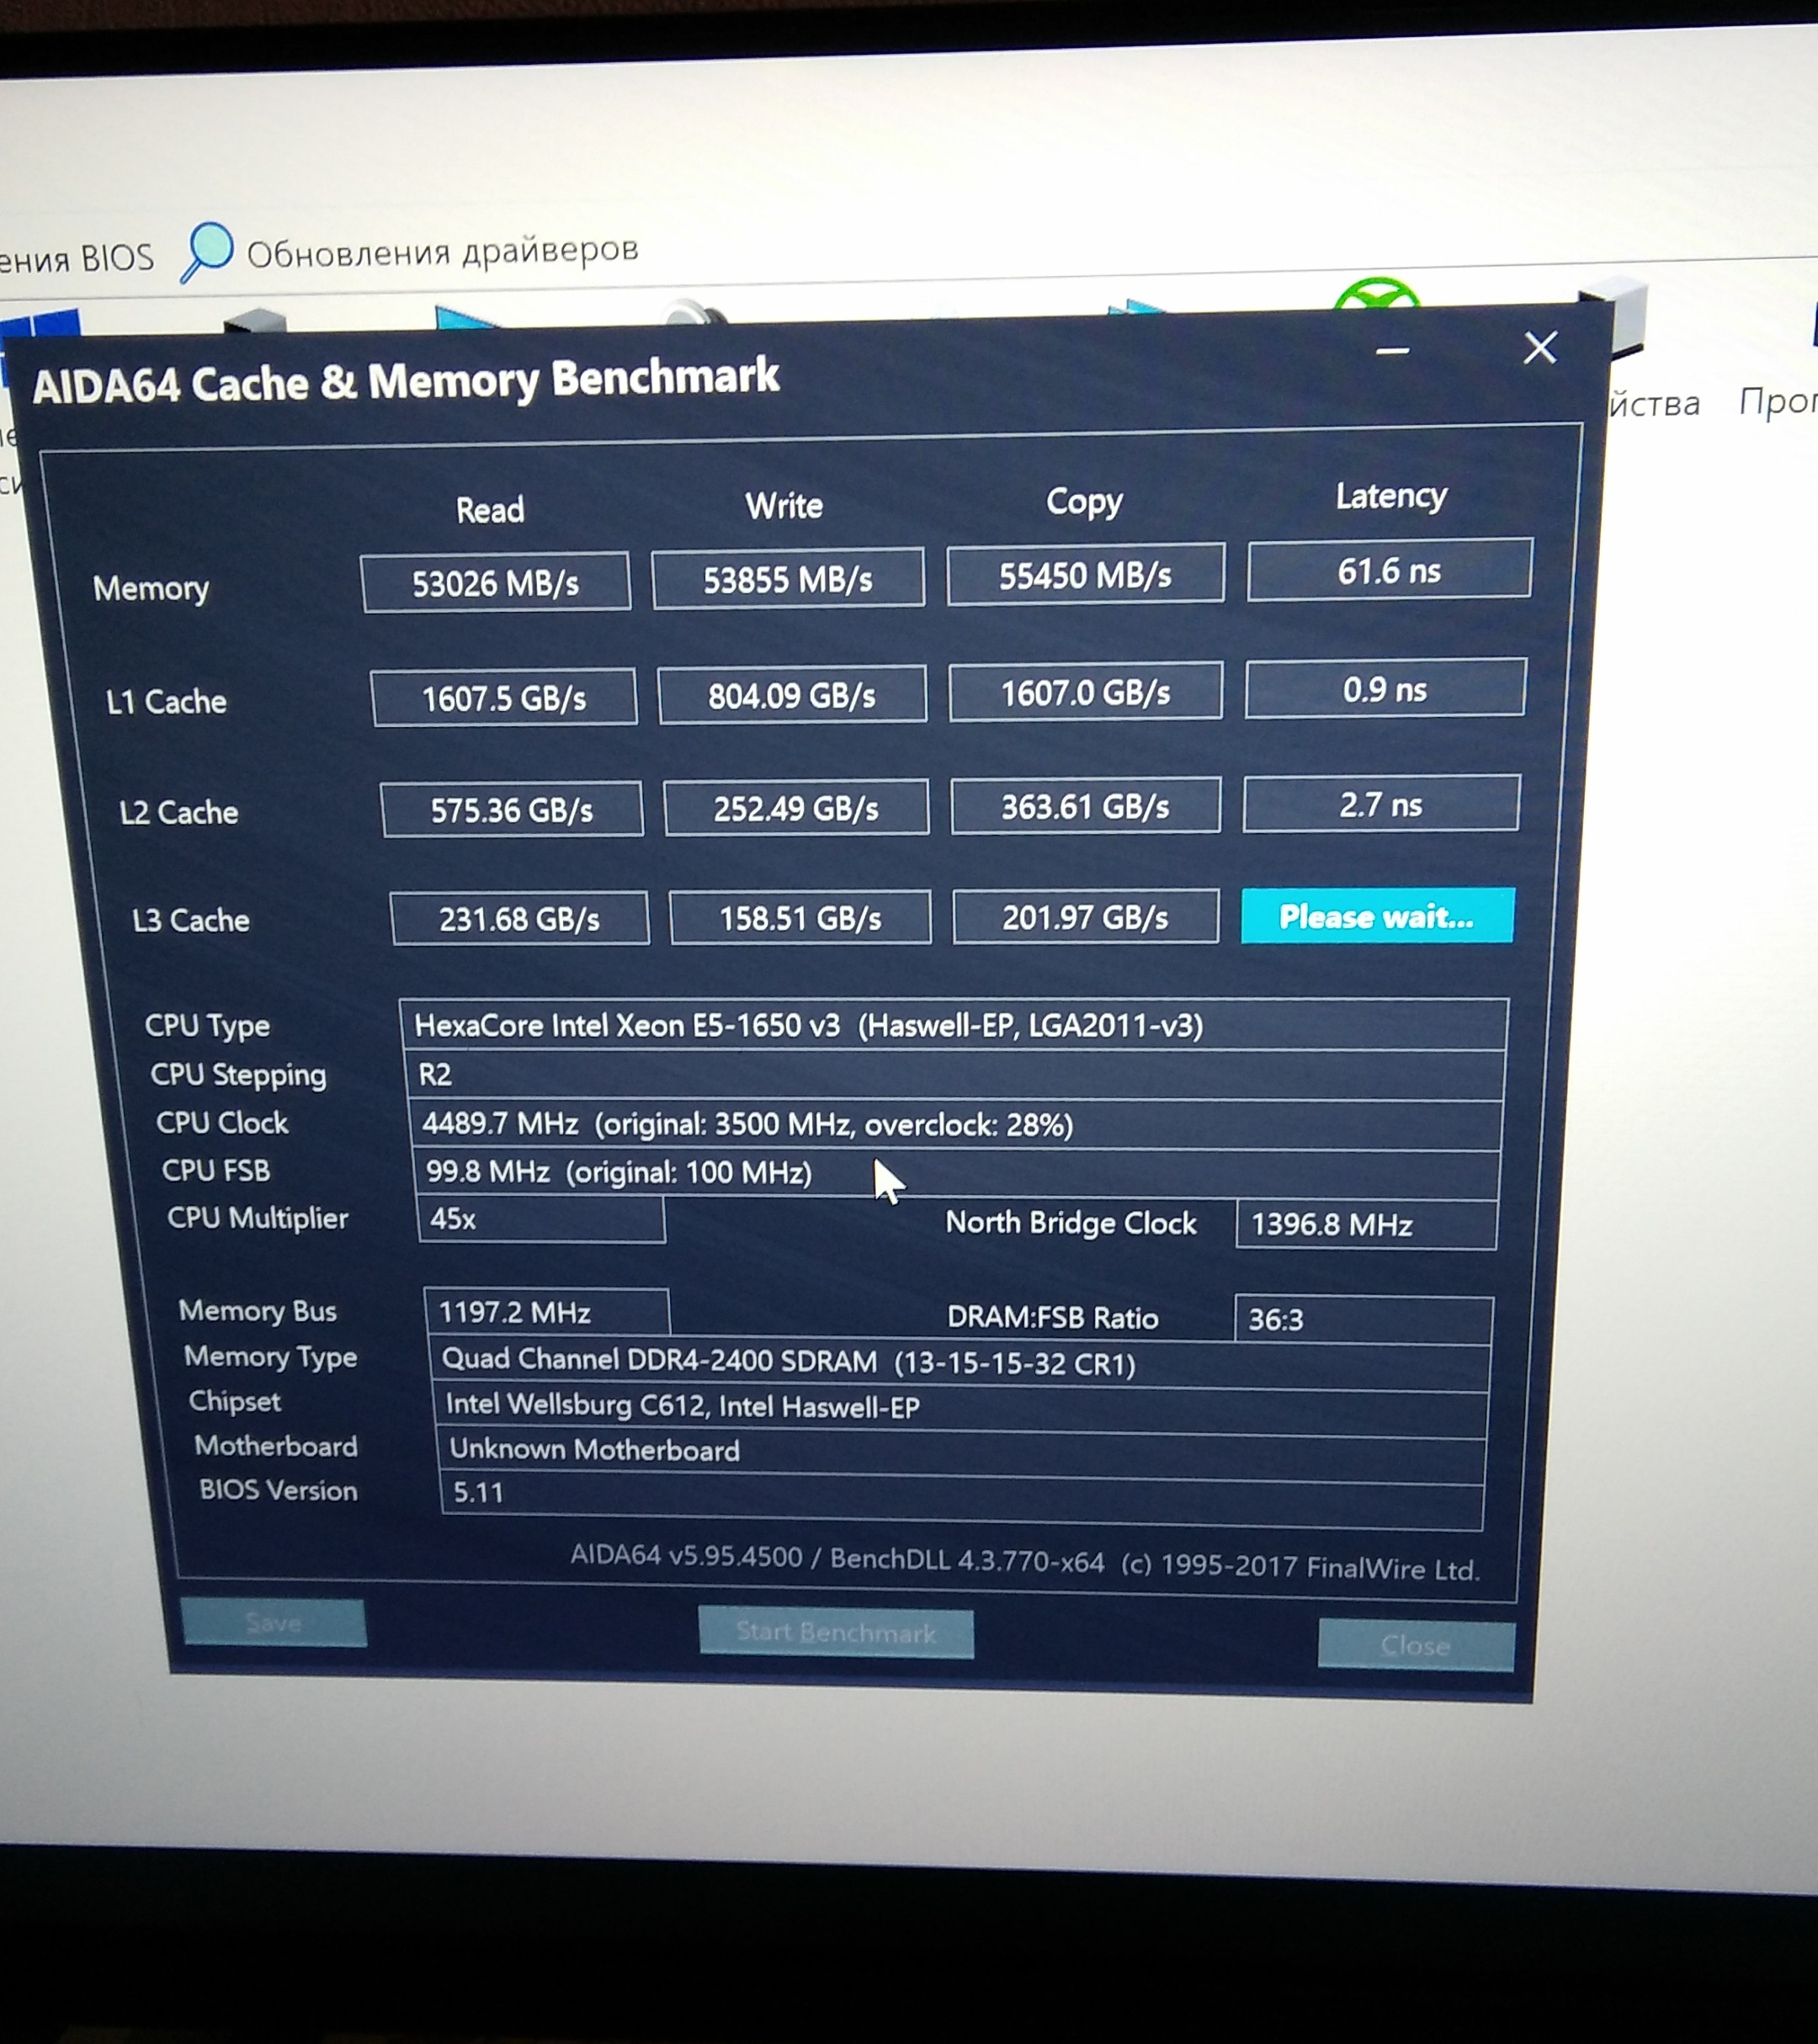Click the L3 Cache Please wait cell

[1376, 916]
